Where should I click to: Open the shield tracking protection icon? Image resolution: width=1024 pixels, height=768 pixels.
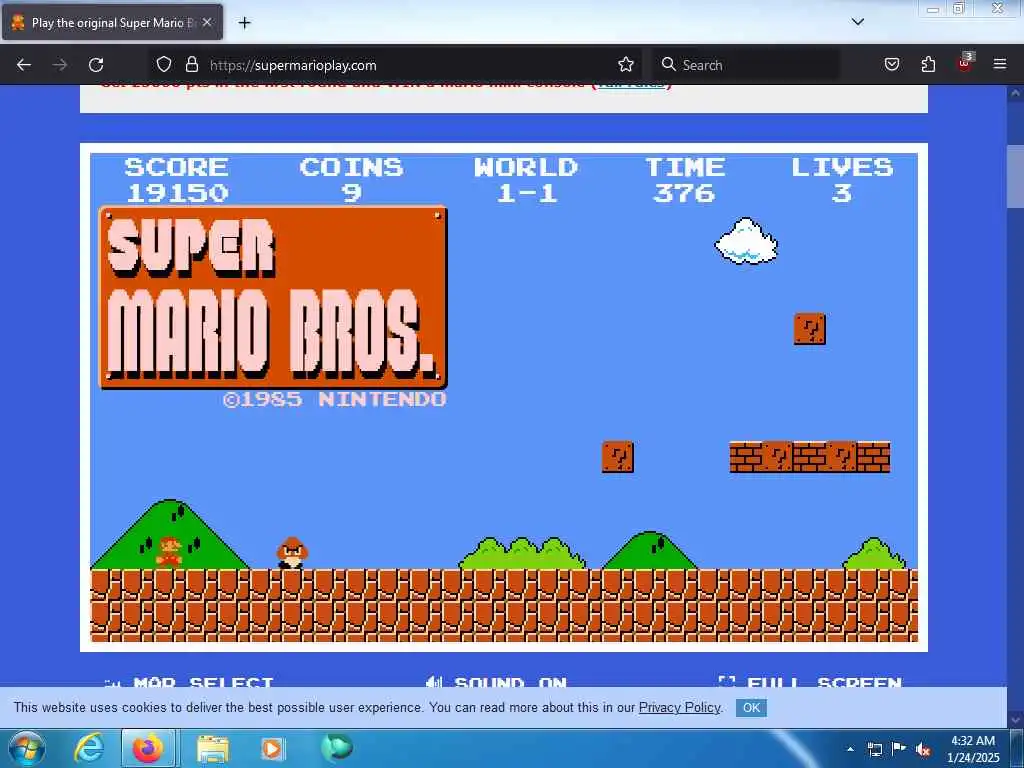[x=163, y=65]
